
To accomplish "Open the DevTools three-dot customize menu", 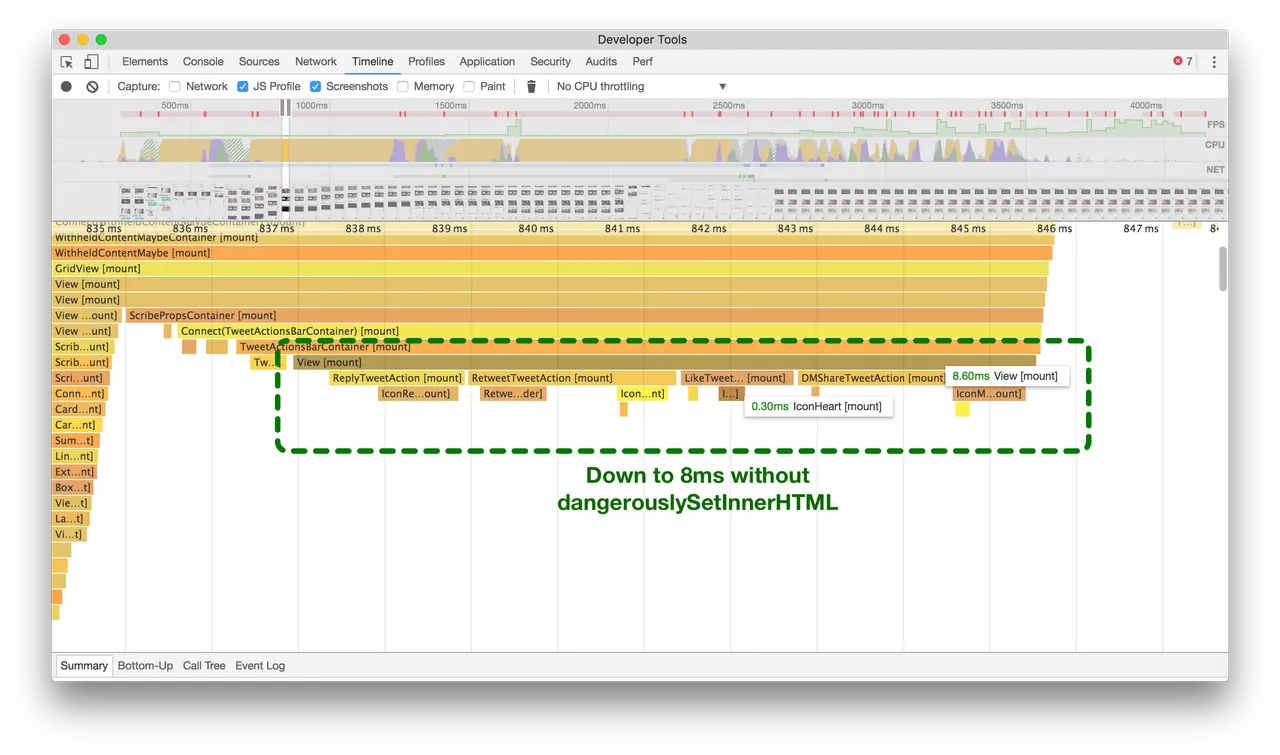I will pos(1212,61).
